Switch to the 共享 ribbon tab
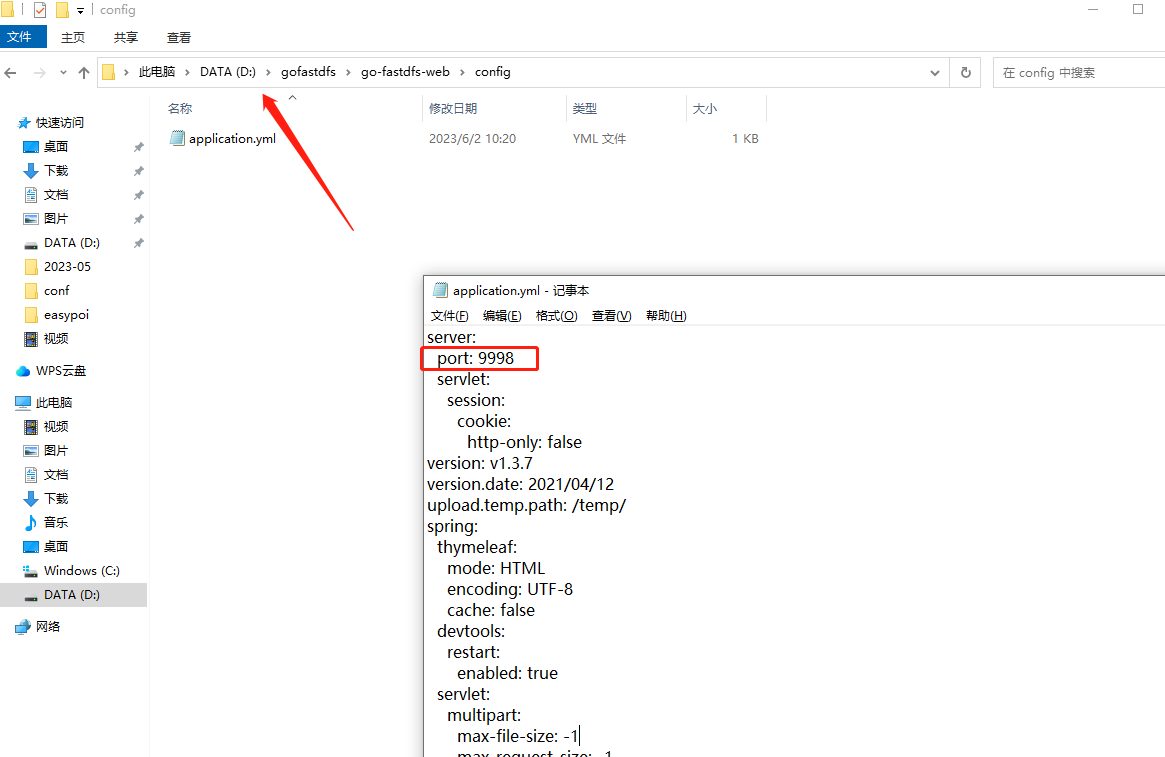The image size is (1165, 757). tap(126, 37)
